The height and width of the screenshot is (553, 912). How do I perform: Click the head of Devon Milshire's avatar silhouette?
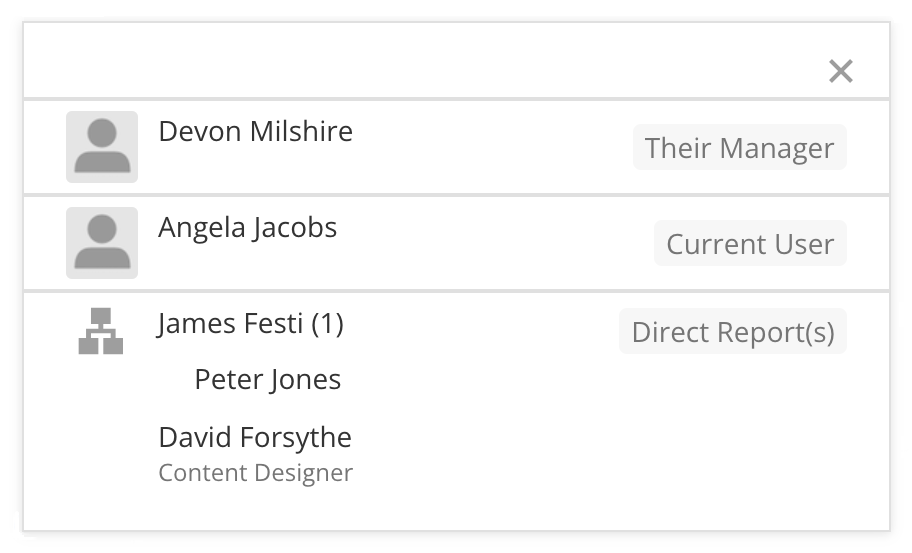(102, 133)
